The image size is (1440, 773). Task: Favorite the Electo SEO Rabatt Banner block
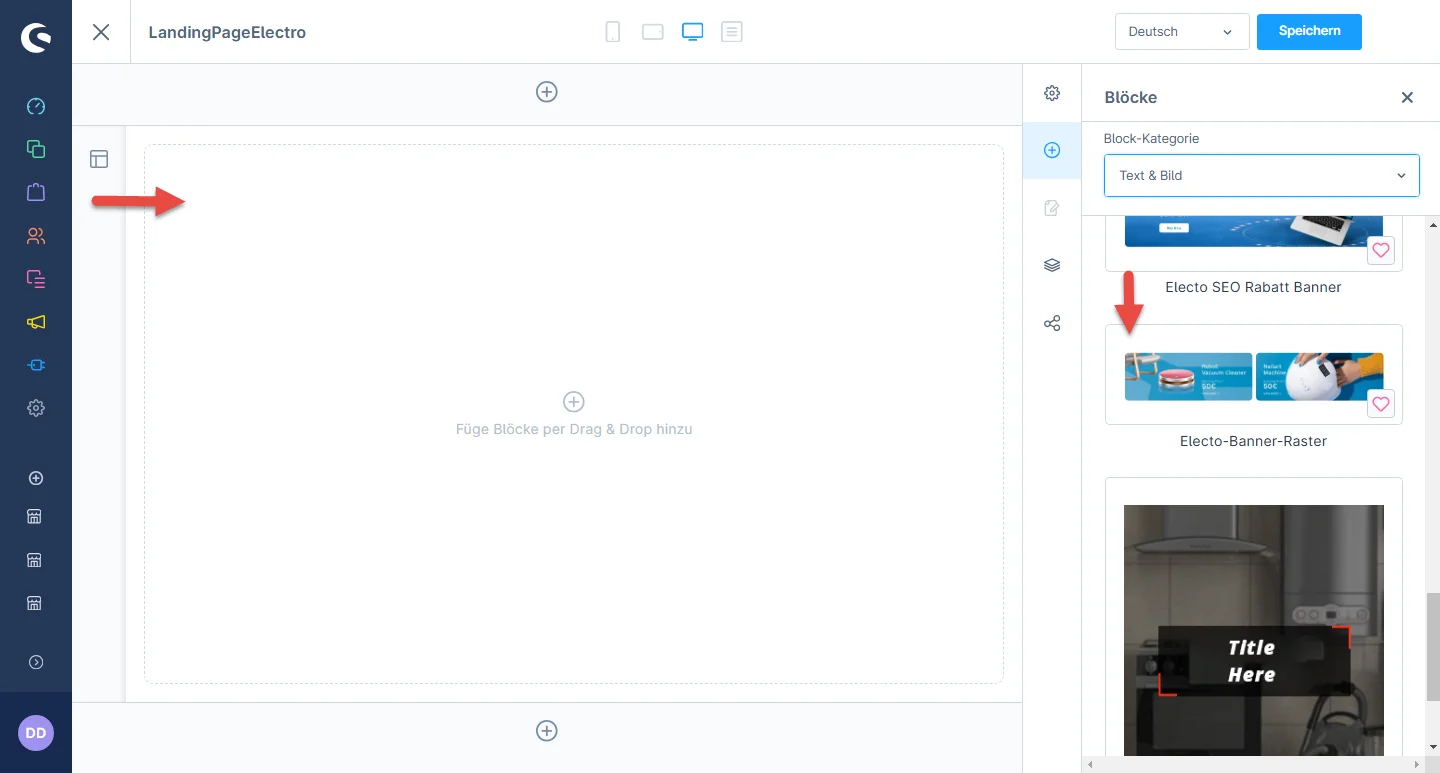click(1381, 251)
